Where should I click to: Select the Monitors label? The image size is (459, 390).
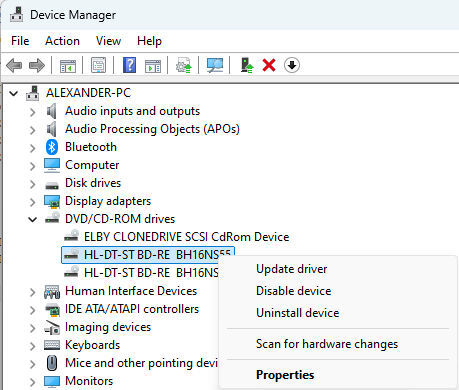point(89,381)
